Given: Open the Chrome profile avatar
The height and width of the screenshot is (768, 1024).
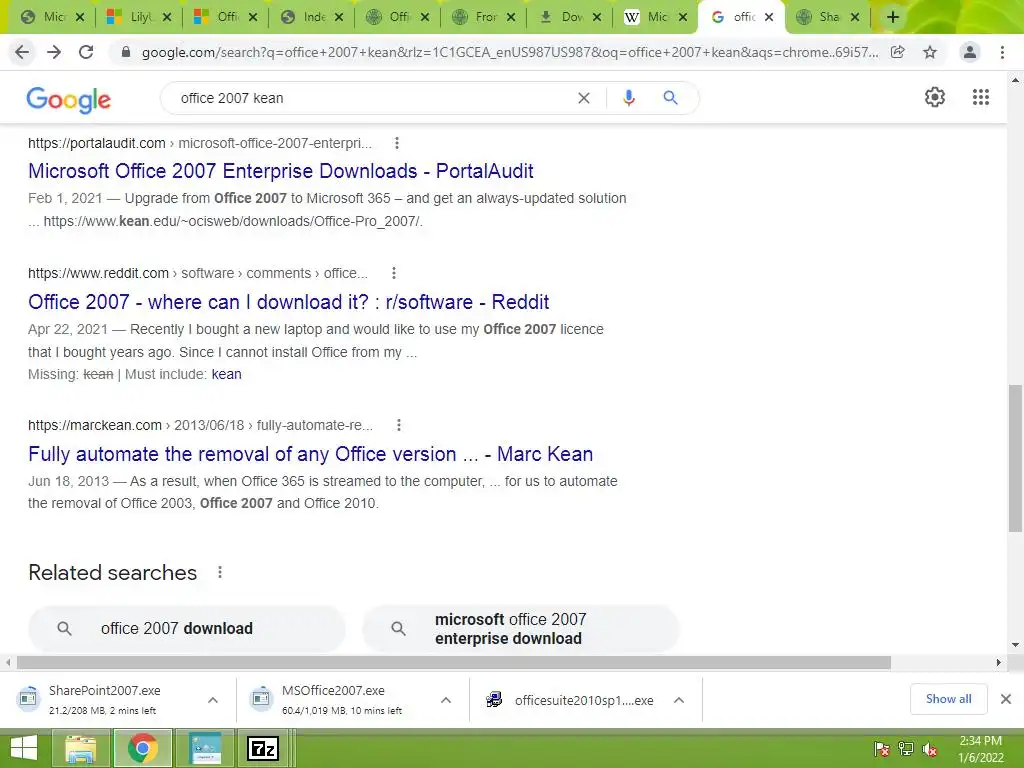Looking at the screenshot, I should coord(970,52).
